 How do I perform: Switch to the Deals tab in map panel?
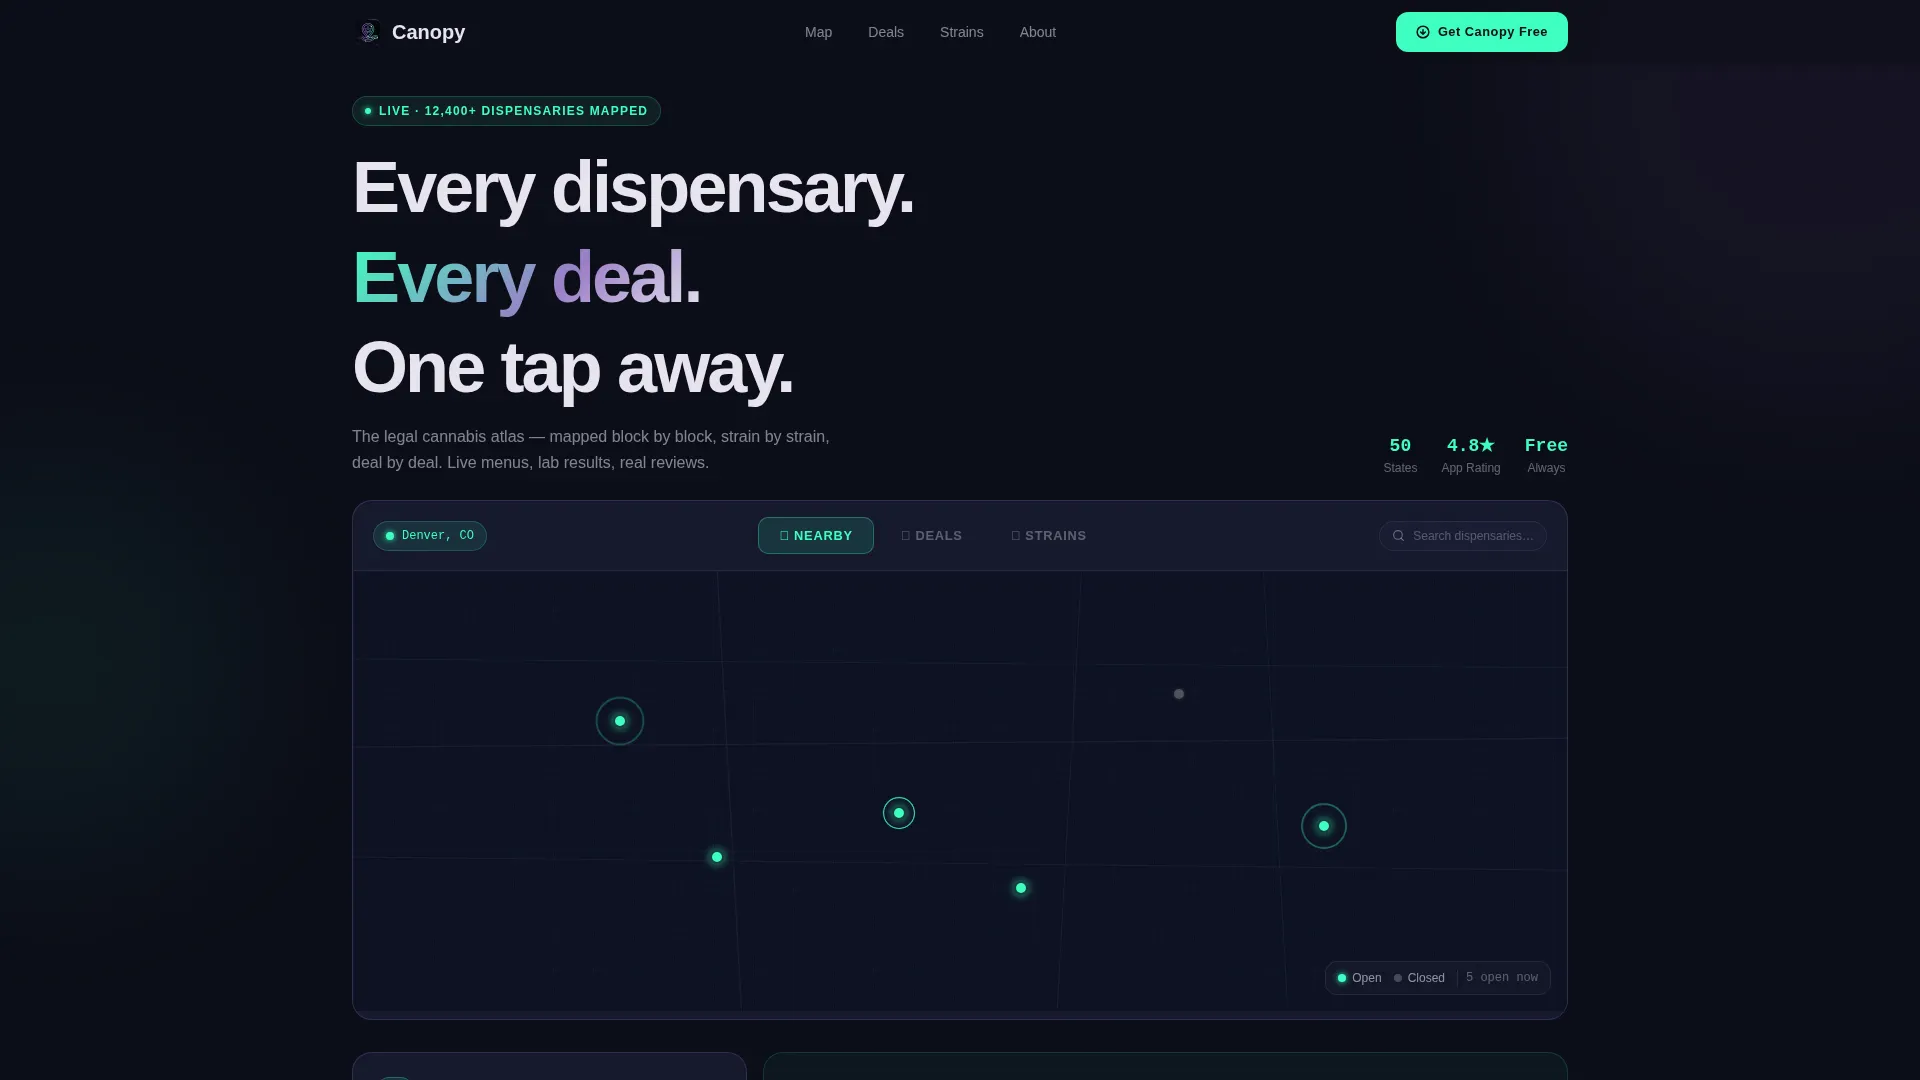point(932,536)
